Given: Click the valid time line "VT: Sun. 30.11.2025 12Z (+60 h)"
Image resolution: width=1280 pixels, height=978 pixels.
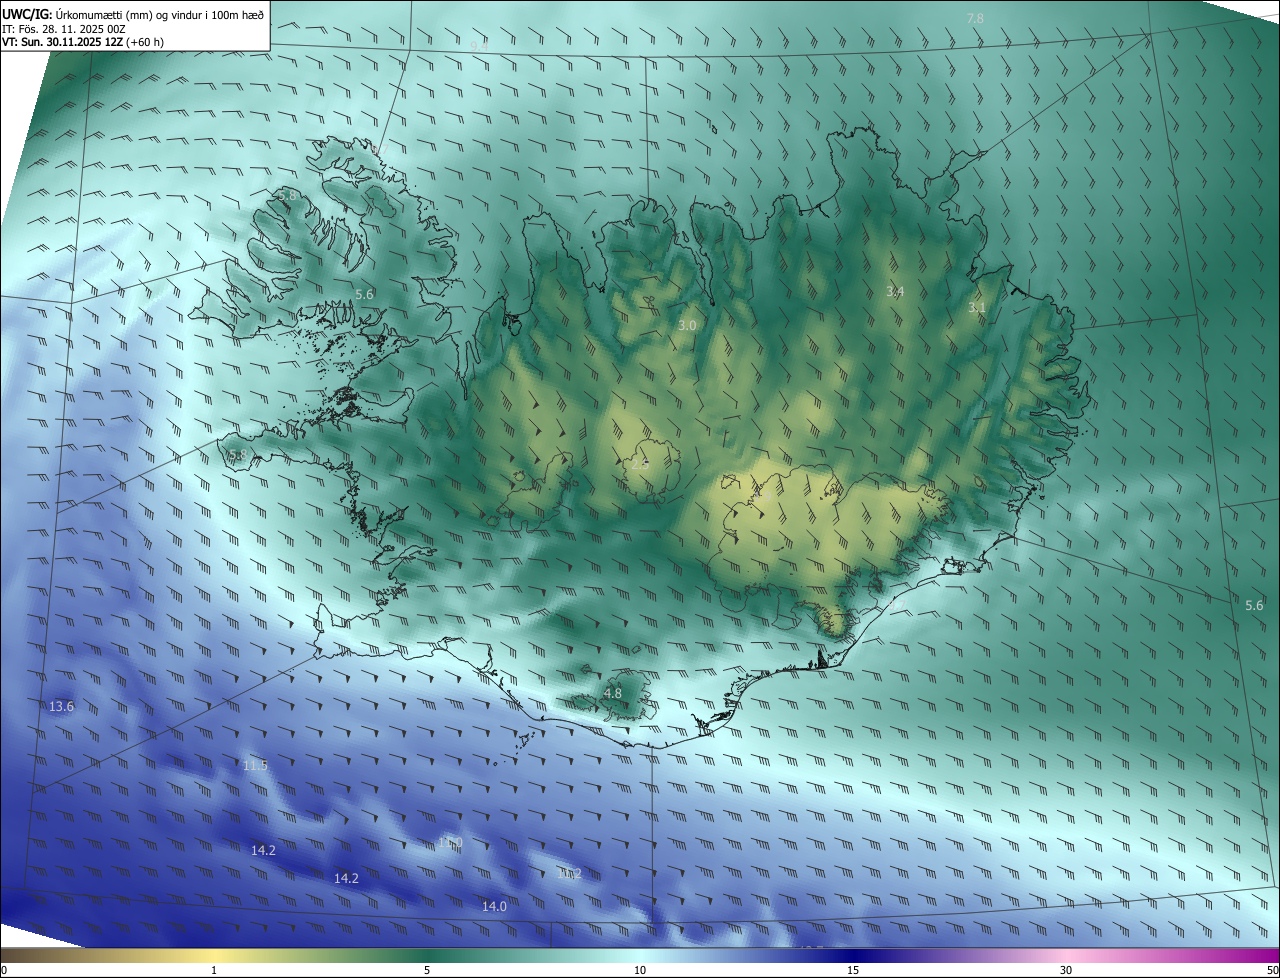Looking at the screenshot, I should pos(83,42).
